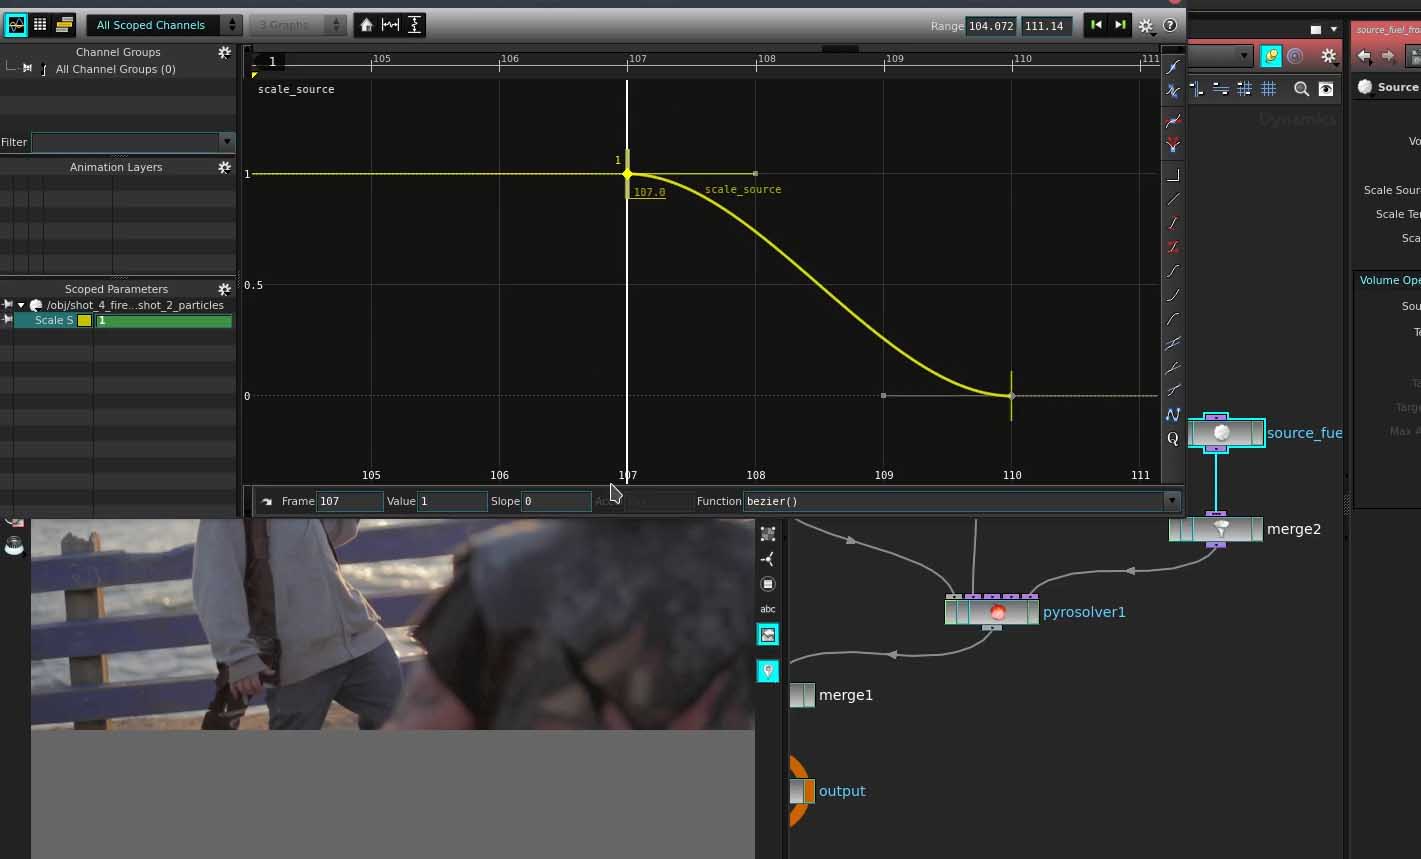
Task: Open the Scoped Parameters gear menu
Action: click(224, 289)
